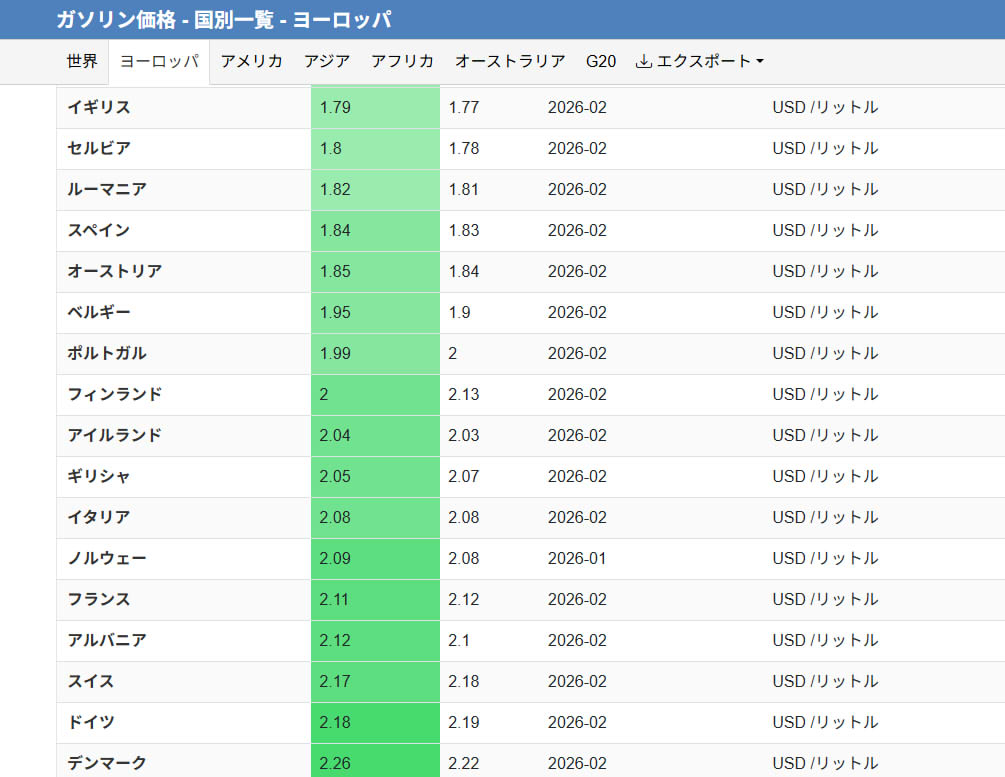Click the download icon beside エクスポート

(x=644, y=61)
